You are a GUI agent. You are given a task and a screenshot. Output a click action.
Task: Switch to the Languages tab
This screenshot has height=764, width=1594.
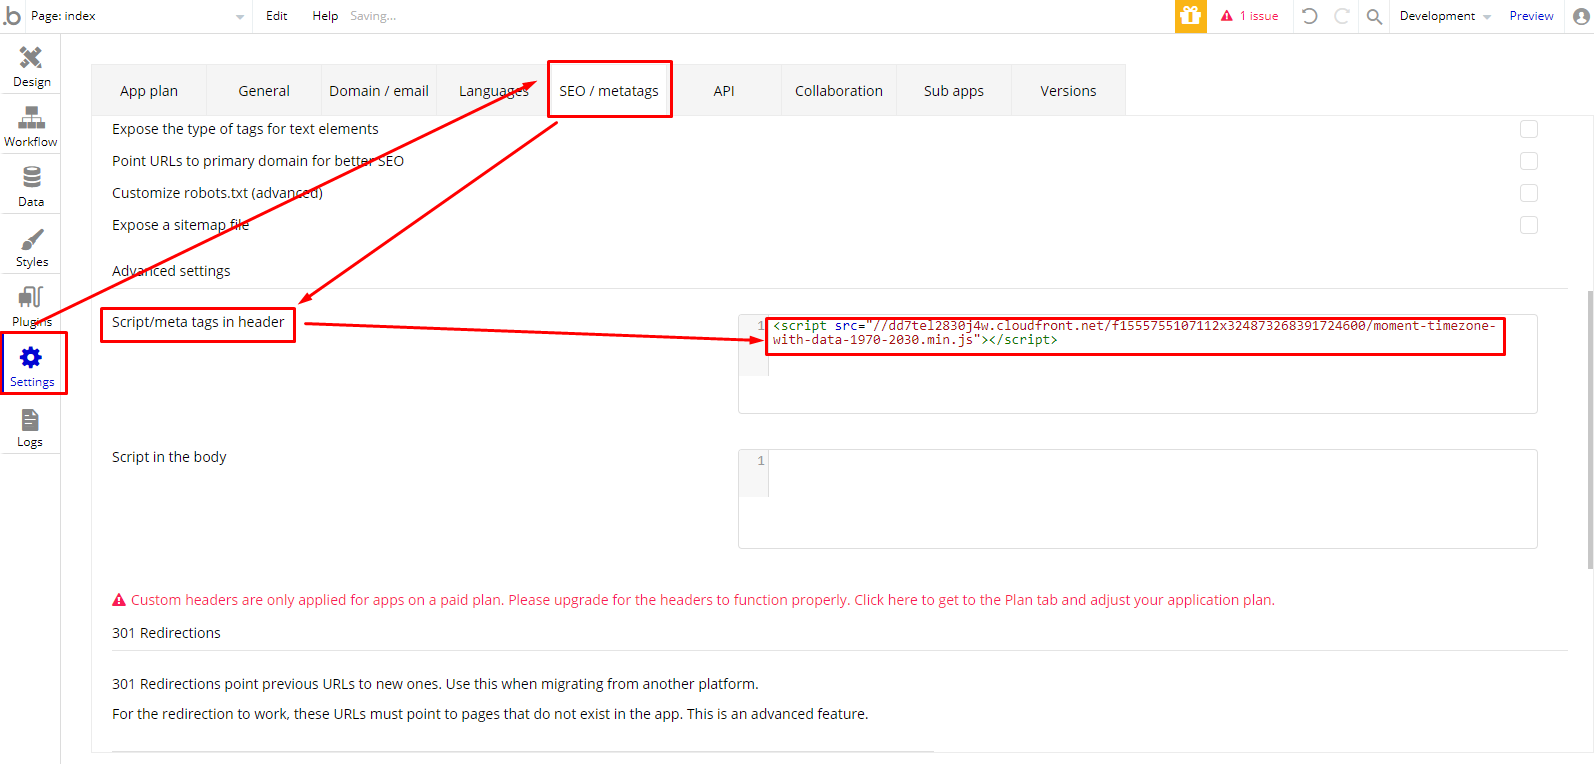coord(494,91)
